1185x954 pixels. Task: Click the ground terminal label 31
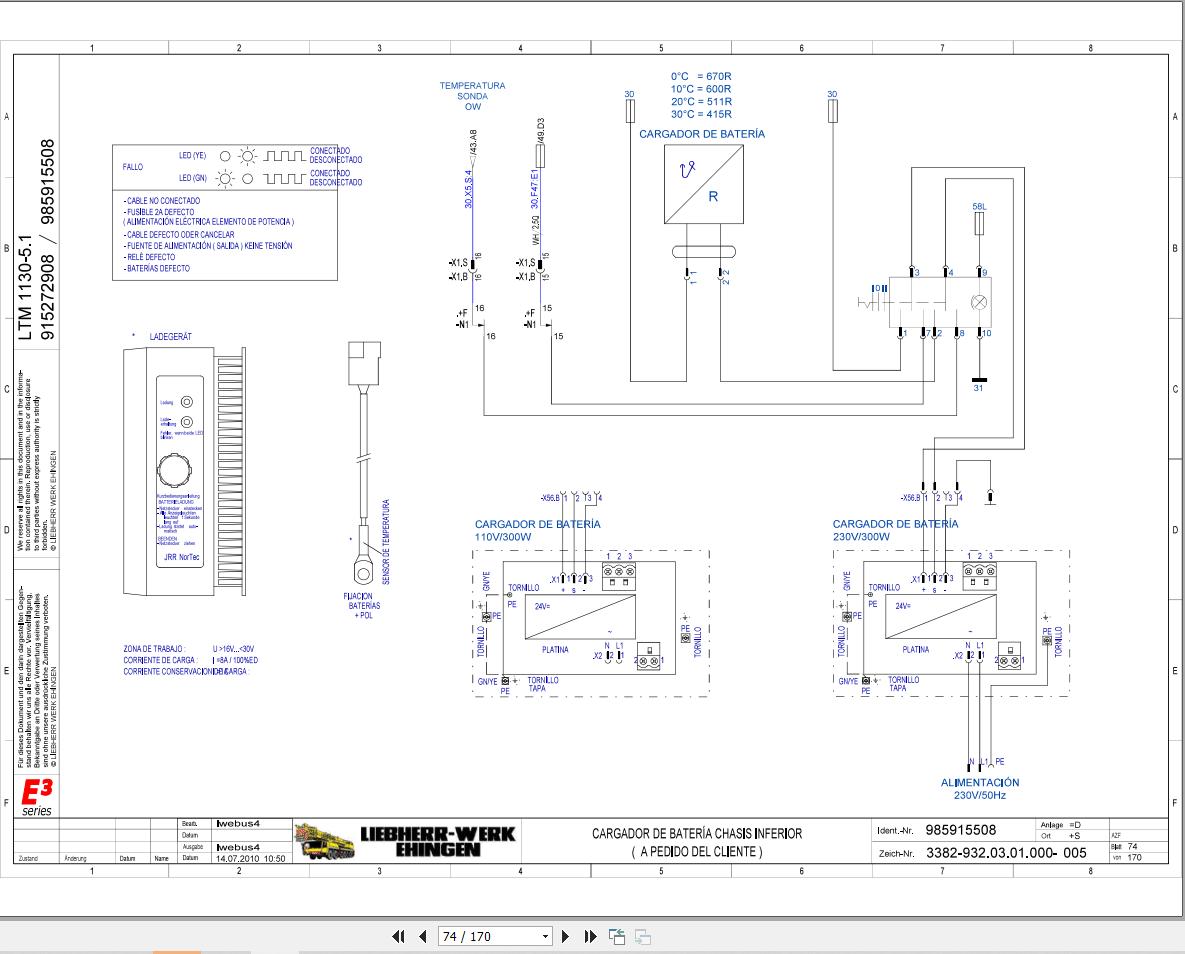click(979, 388)
